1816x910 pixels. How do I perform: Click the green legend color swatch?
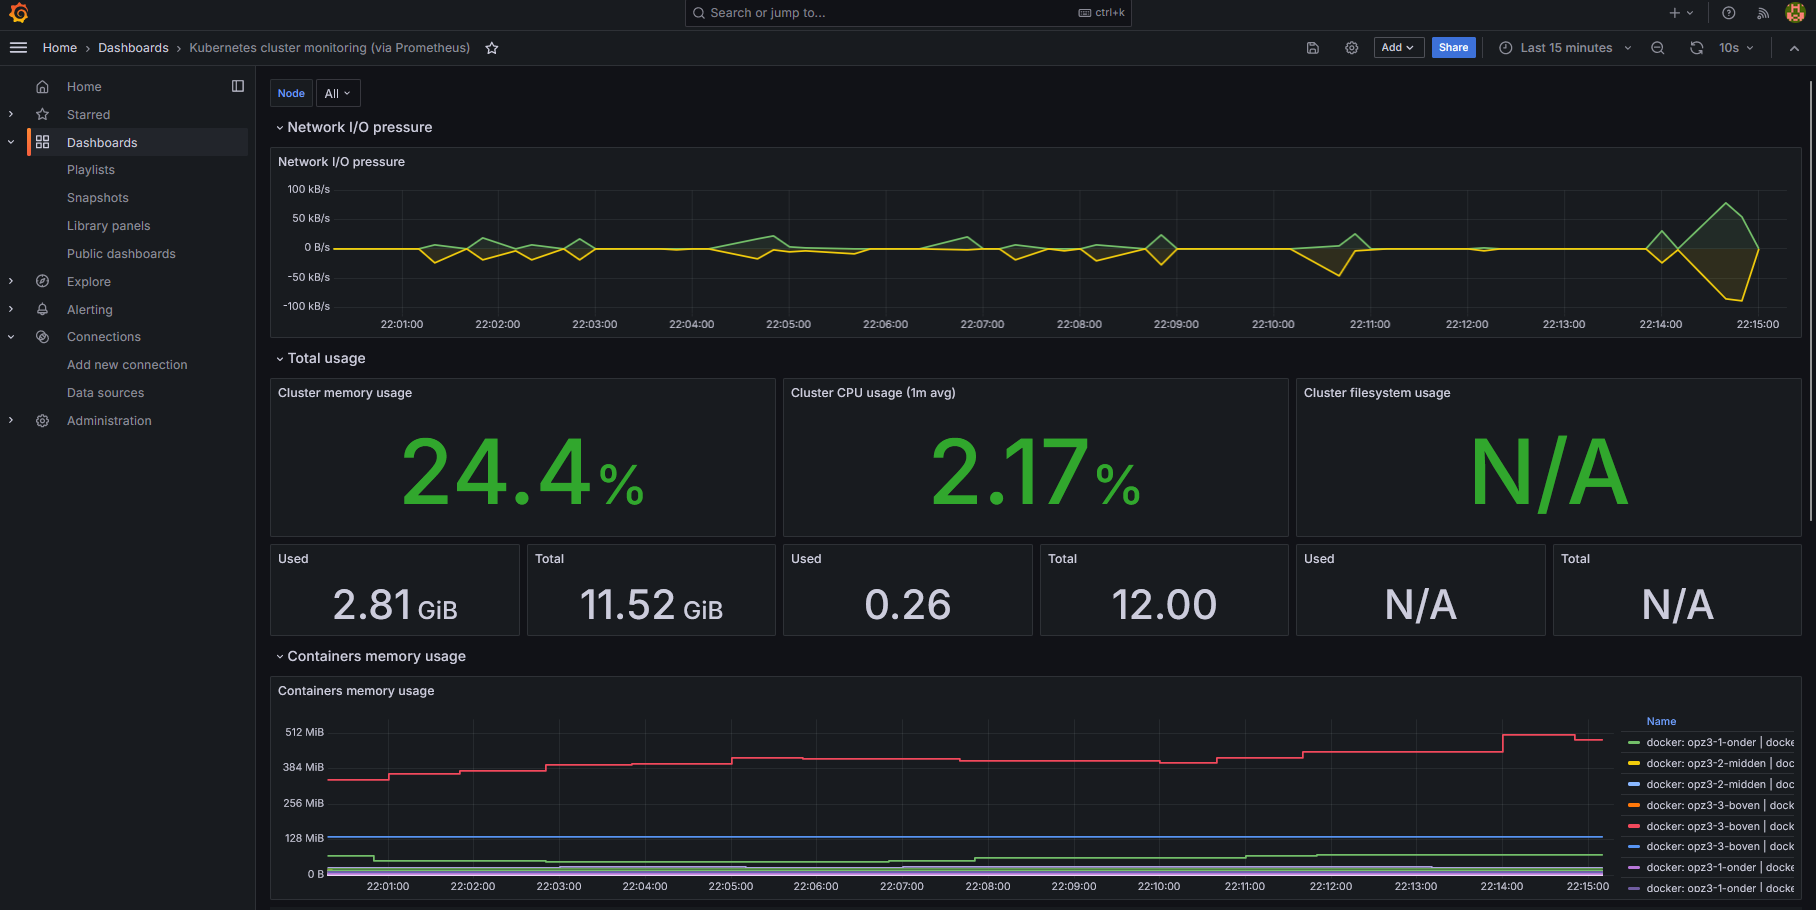click(x=1634, y=743)
